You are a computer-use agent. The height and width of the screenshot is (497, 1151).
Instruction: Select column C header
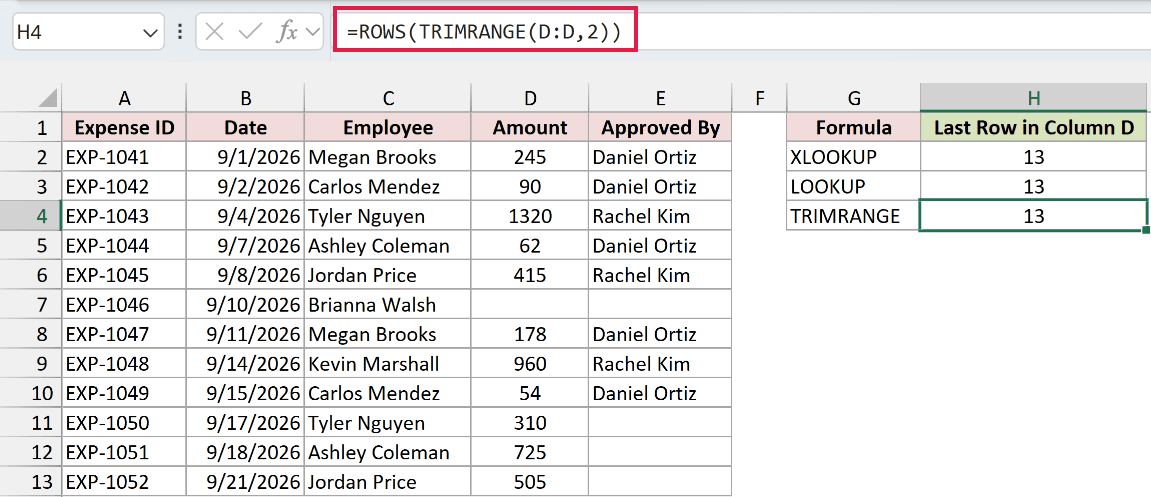[x=388, y=98]
